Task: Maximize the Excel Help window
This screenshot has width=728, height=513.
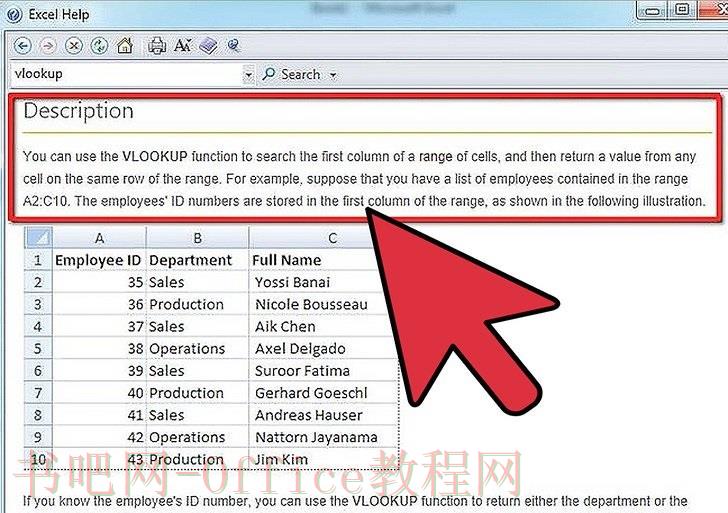Action: tap(682, 10)
